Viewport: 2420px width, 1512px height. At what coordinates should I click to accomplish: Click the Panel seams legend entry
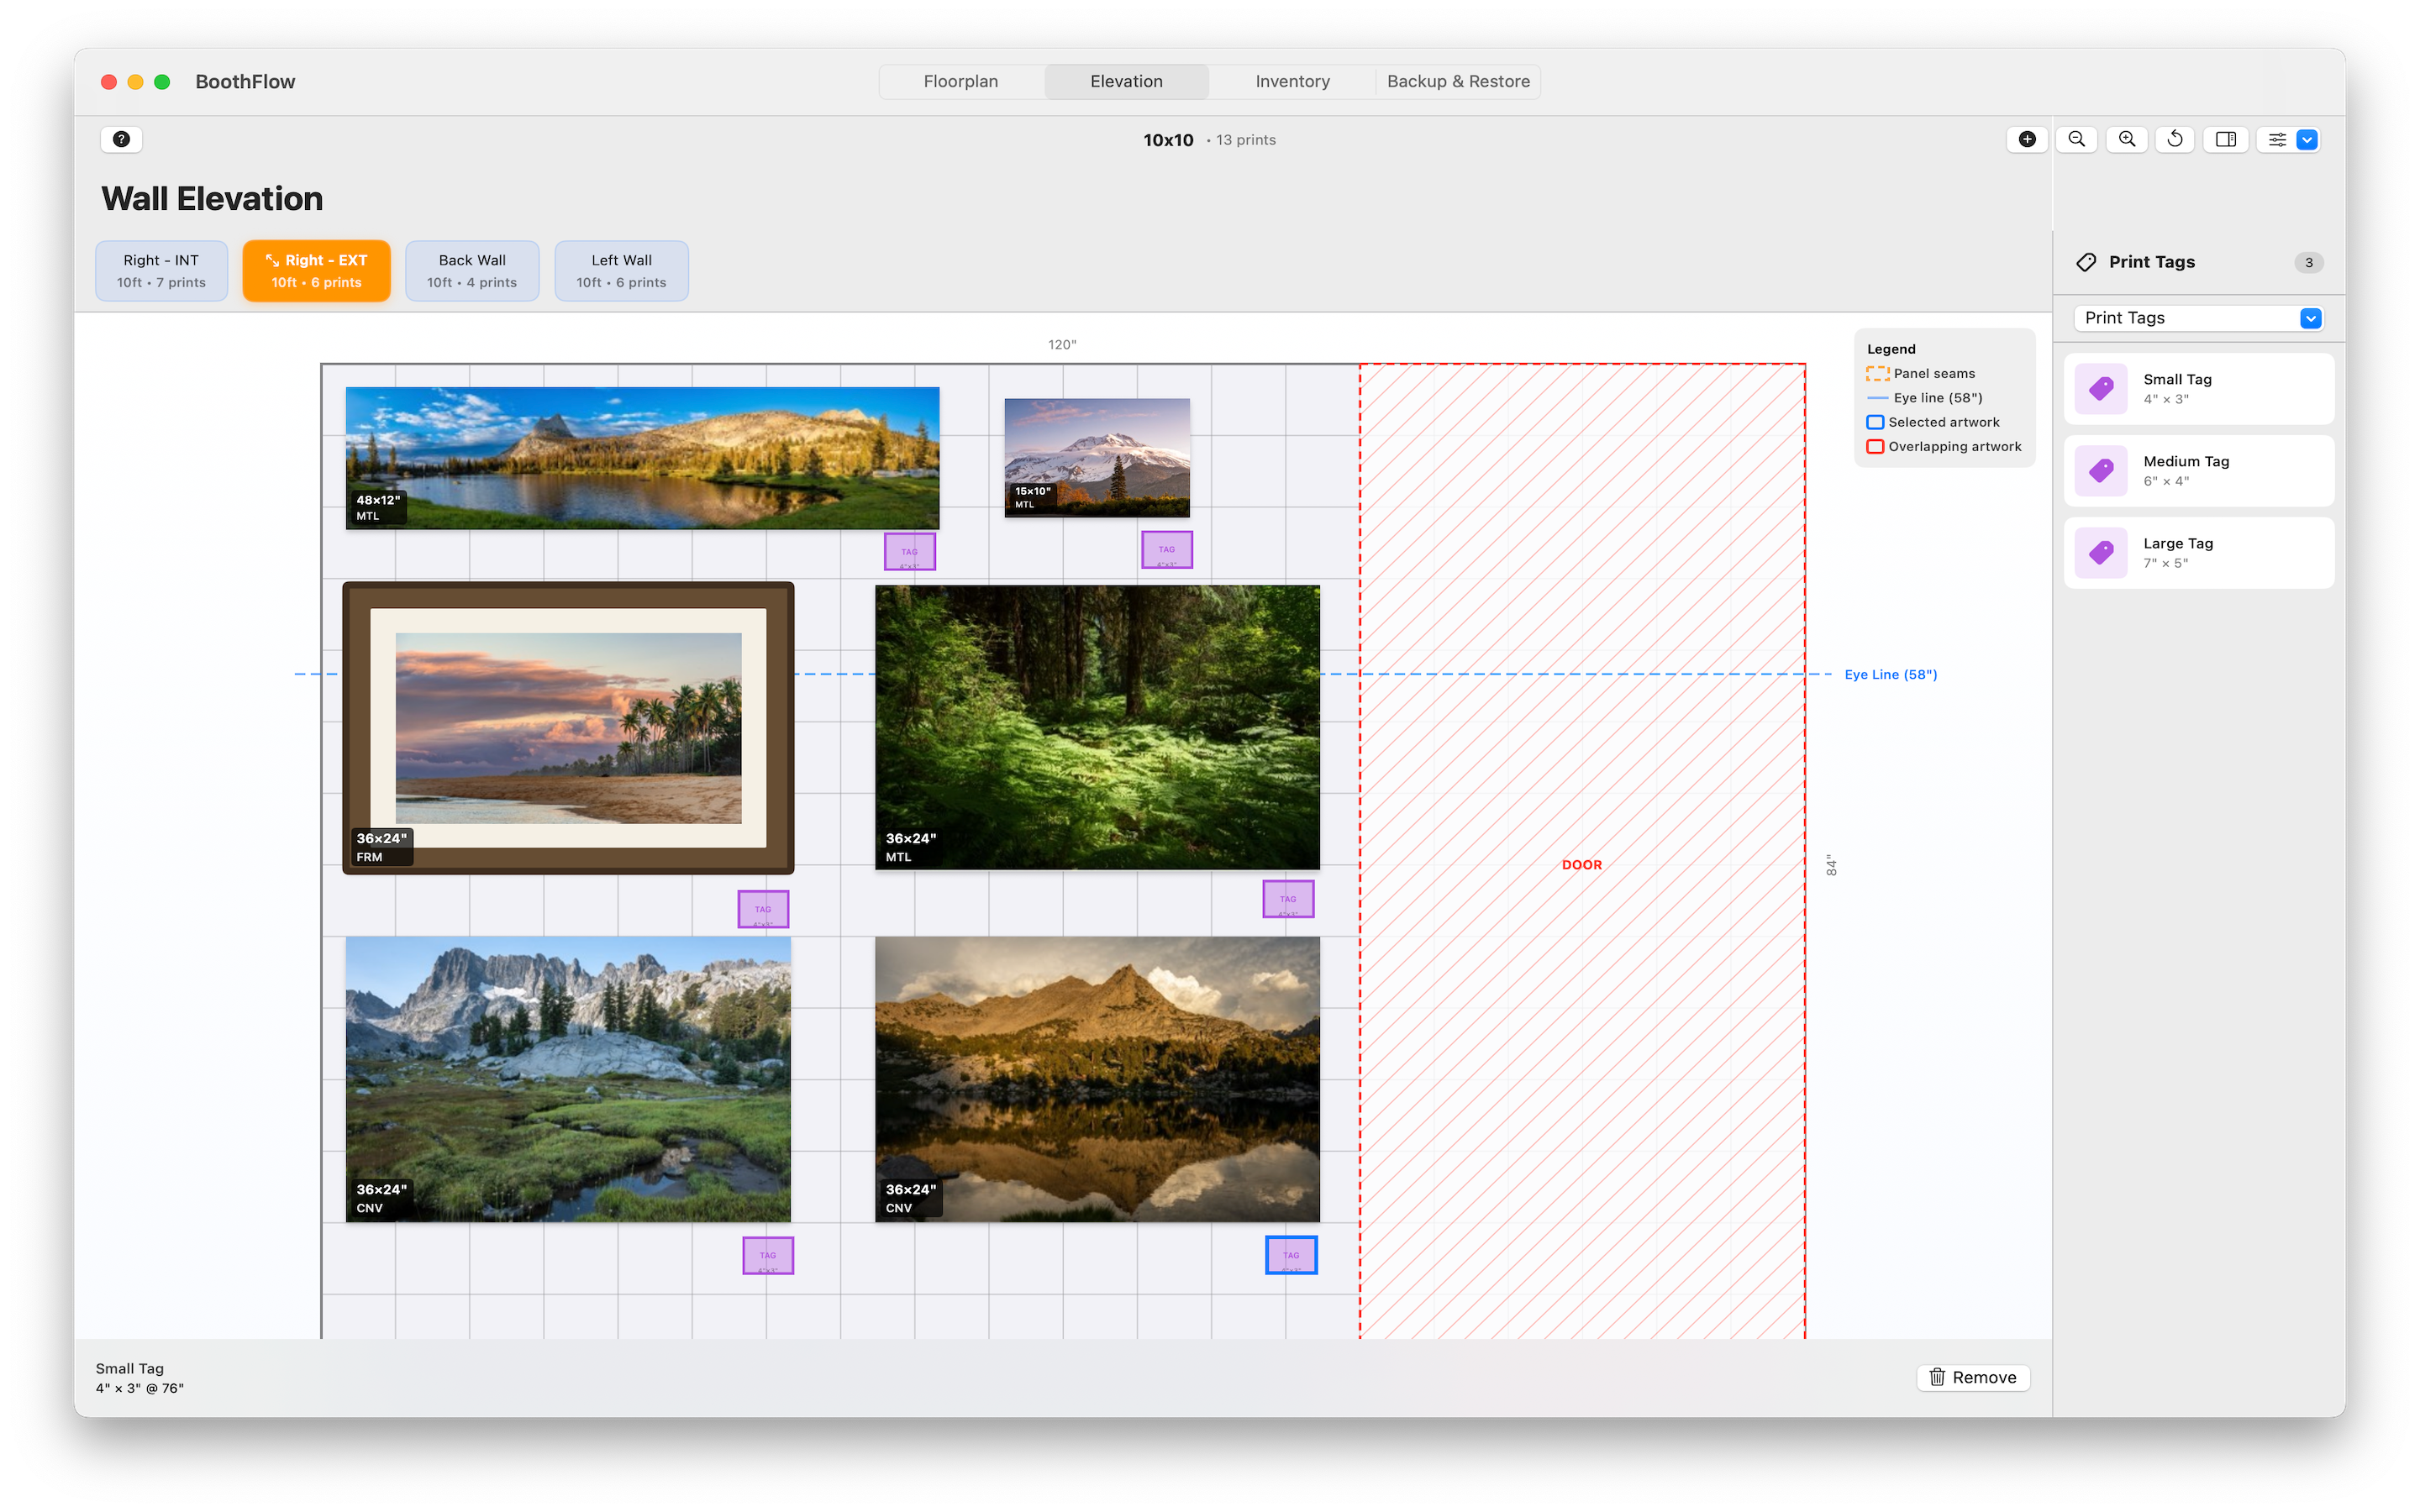point(1920,373)
